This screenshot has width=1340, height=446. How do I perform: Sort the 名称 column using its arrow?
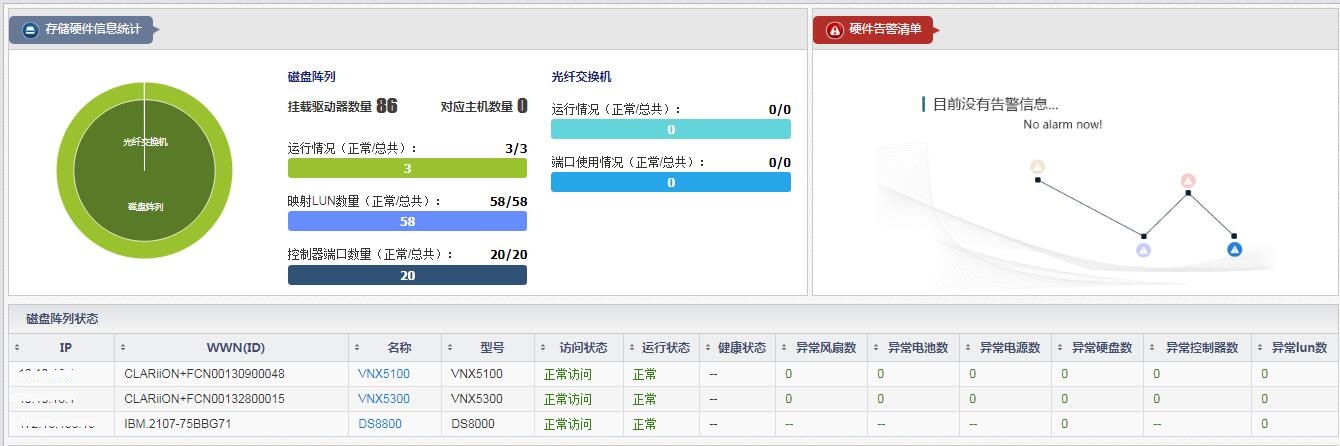coord(357,348)
